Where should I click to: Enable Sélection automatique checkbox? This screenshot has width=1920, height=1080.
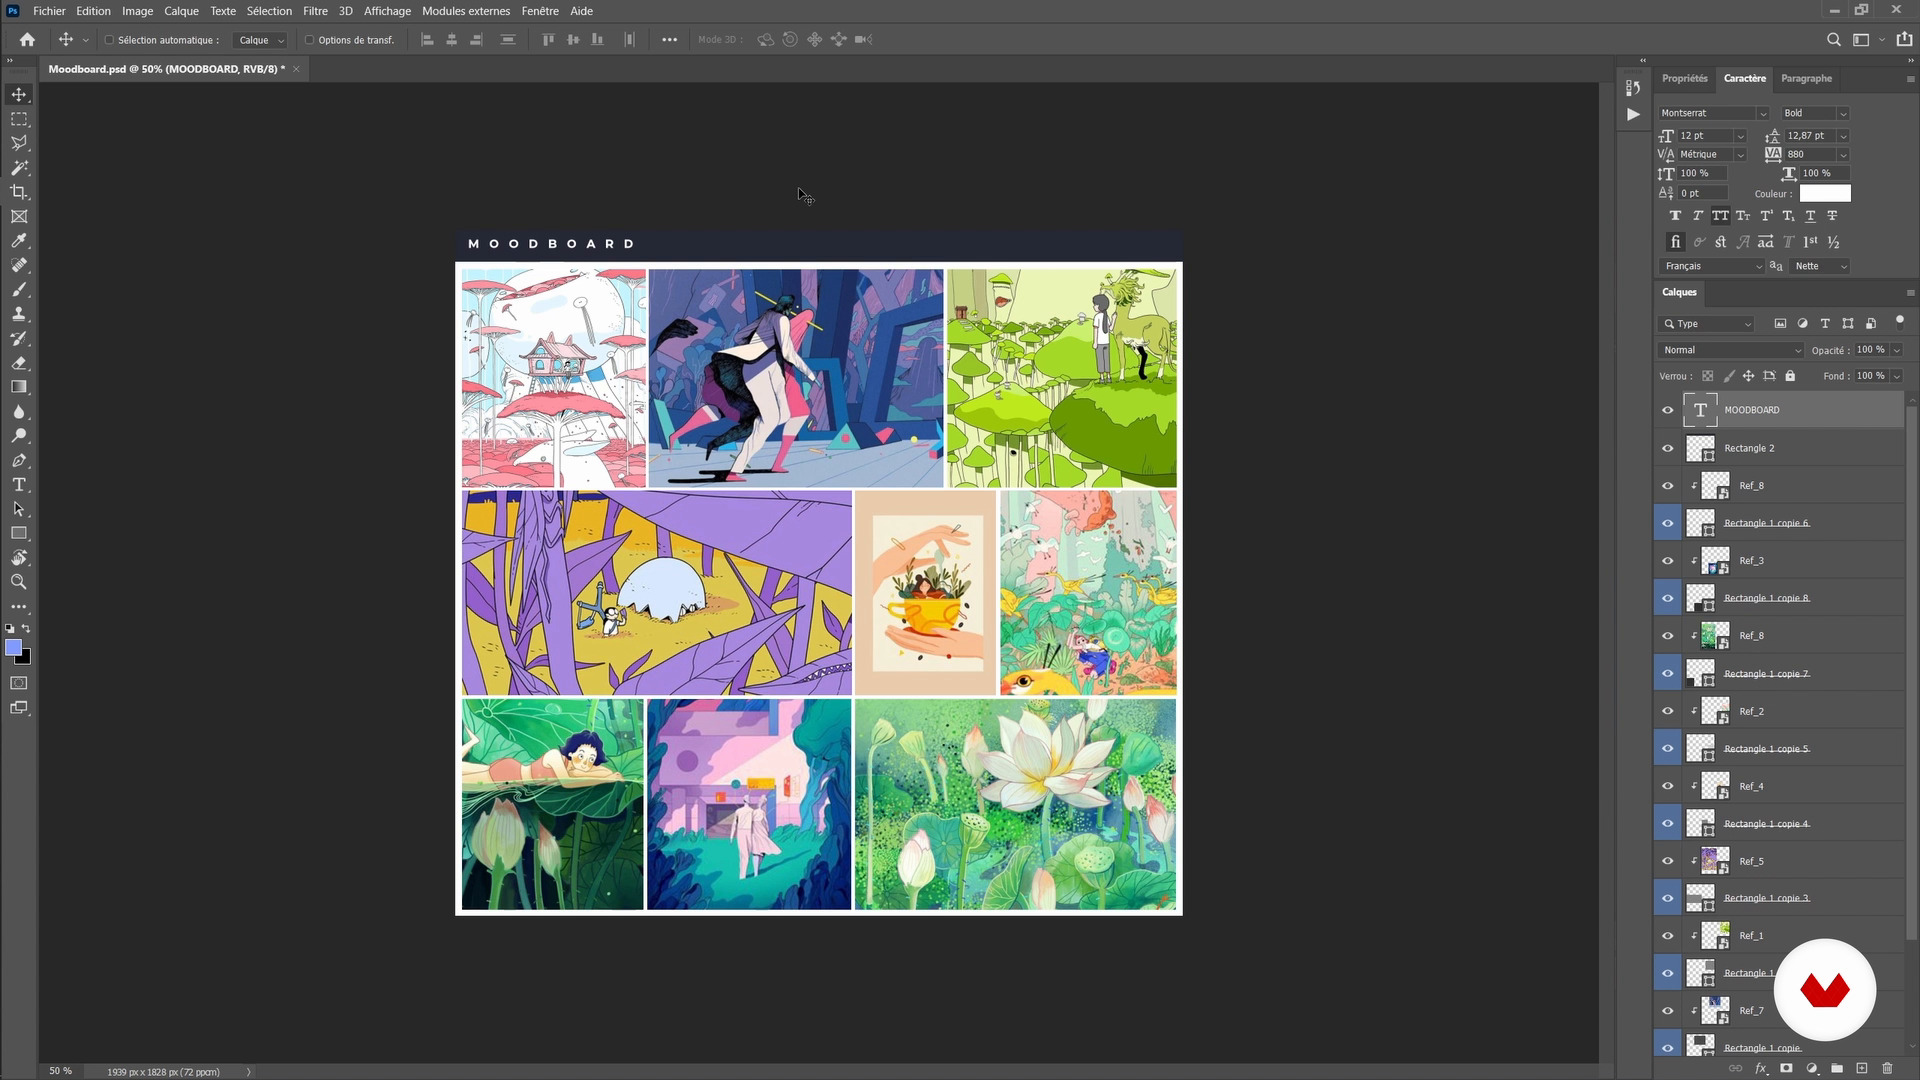(110, 40)
